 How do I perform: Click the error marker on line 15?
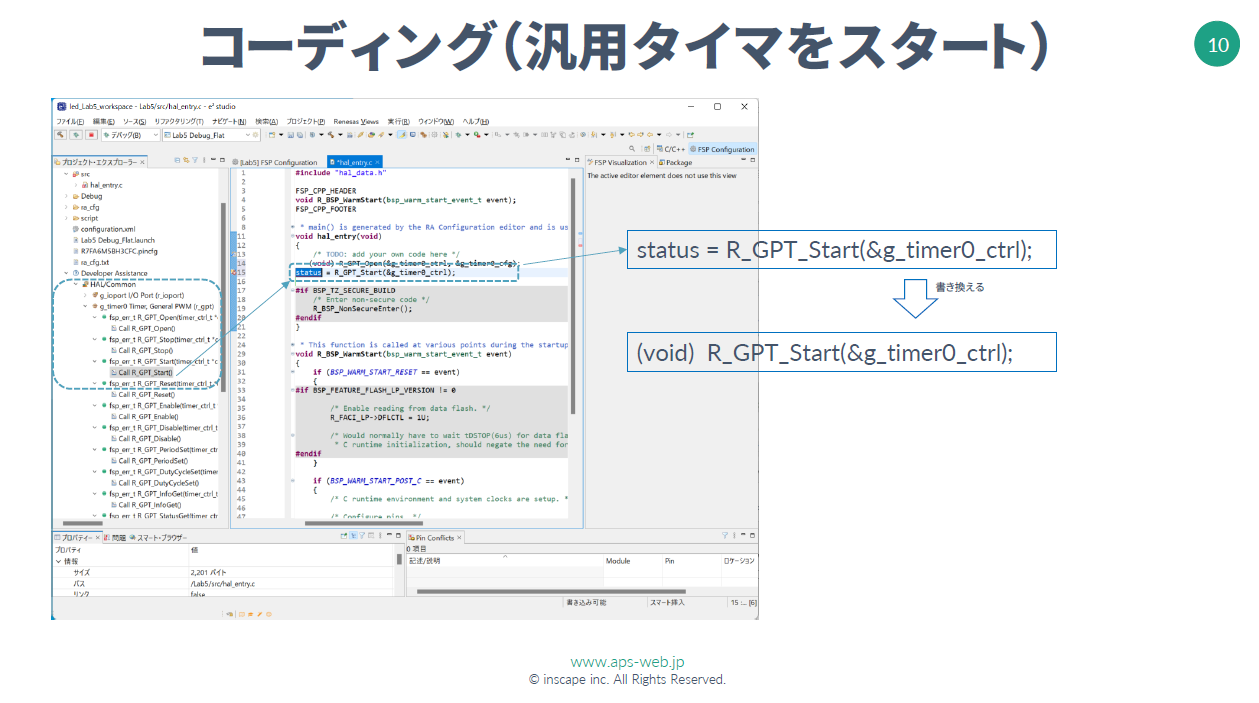tap(236, 272)
